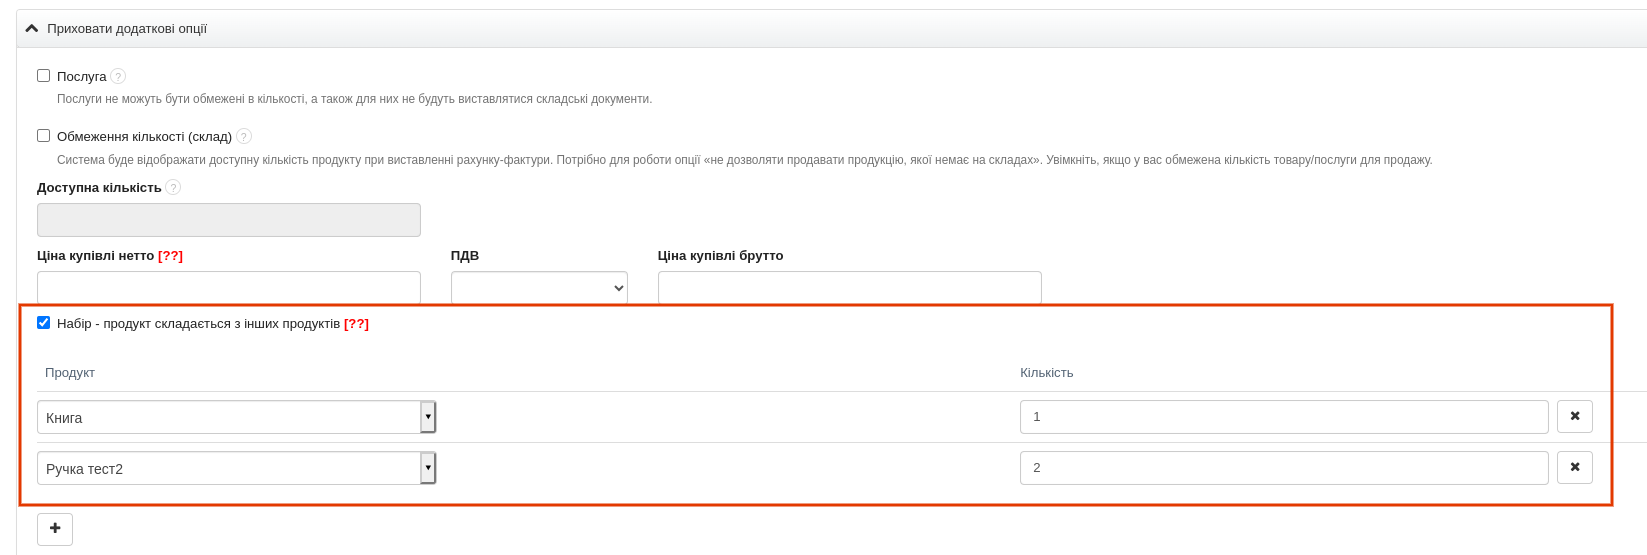The width and height of the screenshot is (1647, 555).
Task: Enable Обмеження кількості (склад) checkbox
Action: coord(43,135)
